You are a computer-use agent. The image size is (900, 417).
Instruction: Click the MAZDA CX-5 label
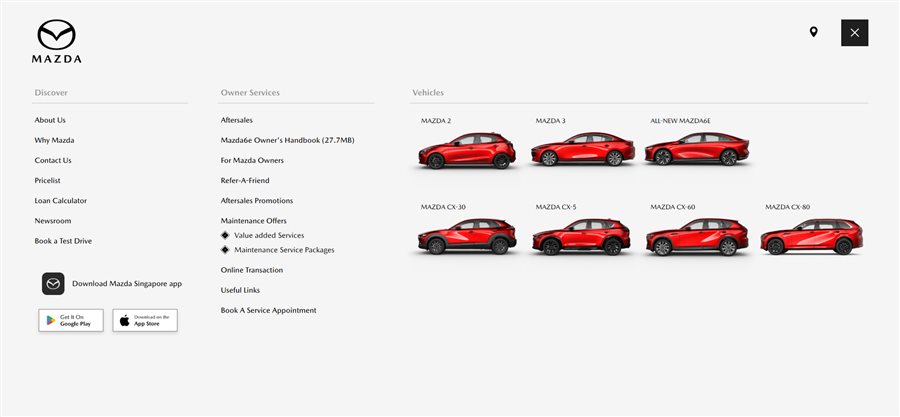pos(556,207)
